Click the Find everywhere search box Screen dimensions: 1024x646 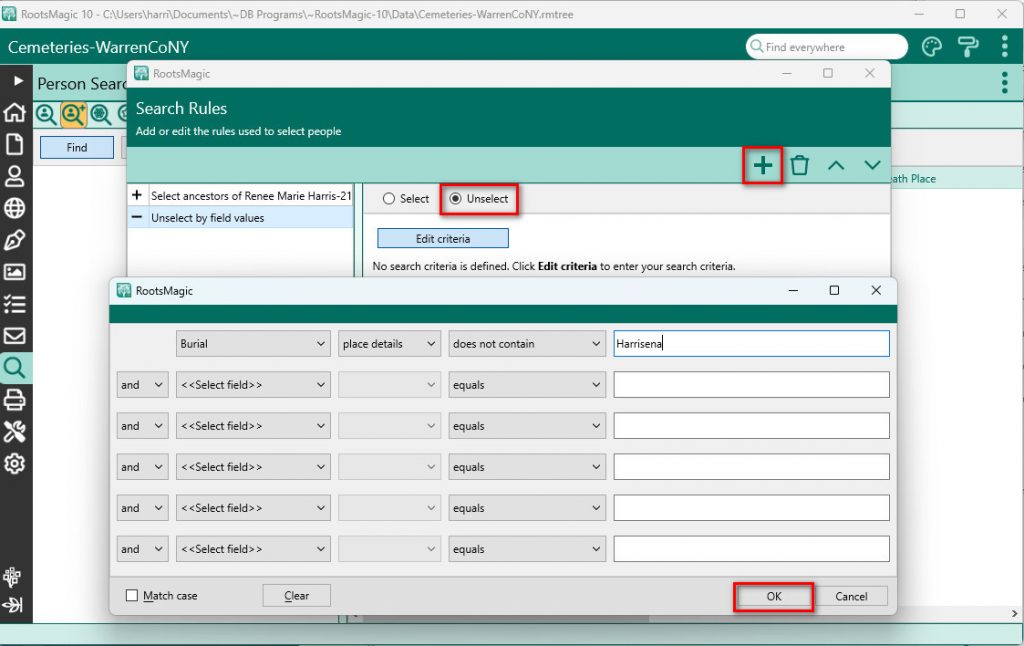pos(827,47)
